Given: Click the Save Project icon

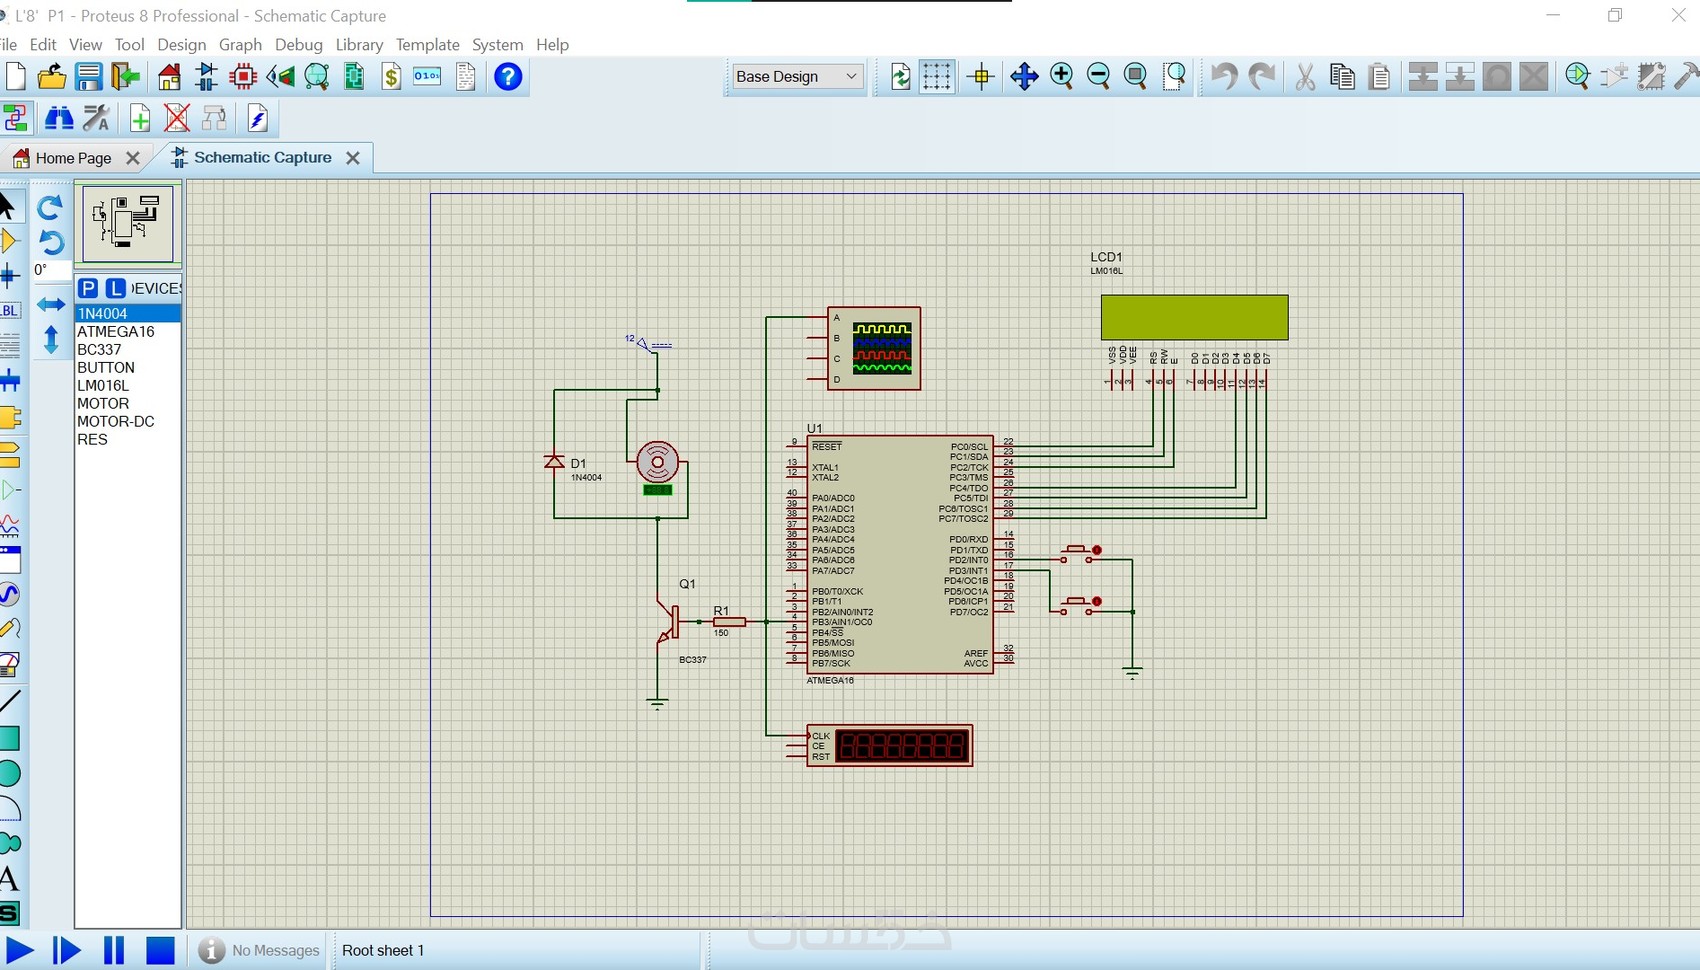Looking at the screenshot, I should [x=89, y=77].
